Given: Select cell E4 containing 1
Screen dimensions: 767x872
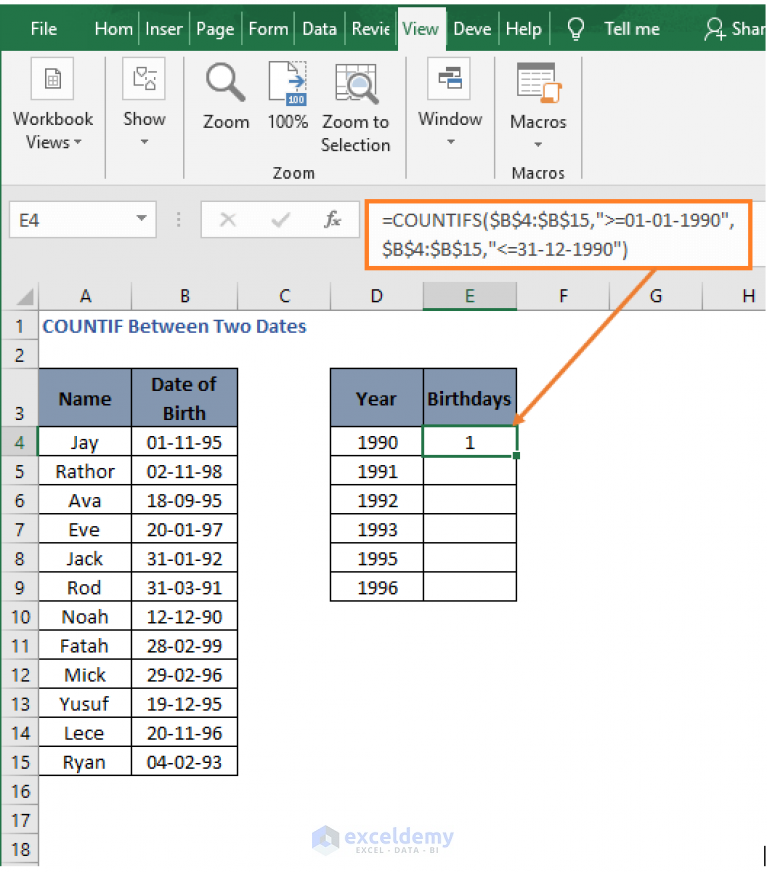Looking at the screenshot, I should [469, 442].
